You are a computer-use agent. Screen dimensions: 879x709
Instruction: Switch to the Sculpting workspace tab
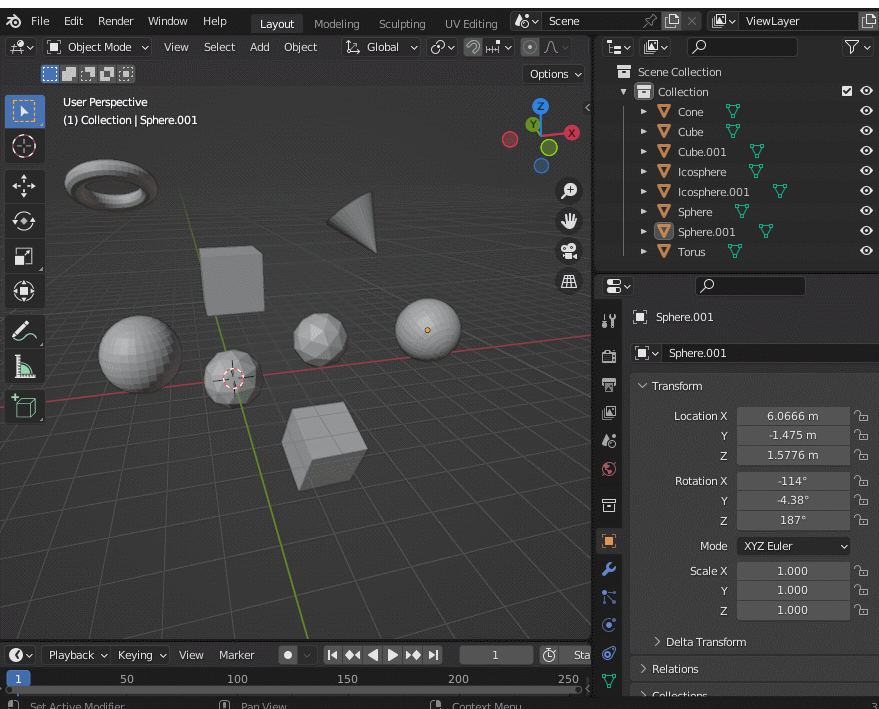click(x=402, y=23)
